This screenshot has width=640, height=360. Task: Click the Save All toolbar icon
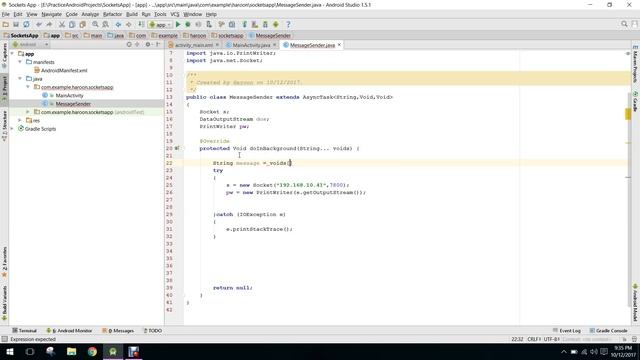click(16, 24)
